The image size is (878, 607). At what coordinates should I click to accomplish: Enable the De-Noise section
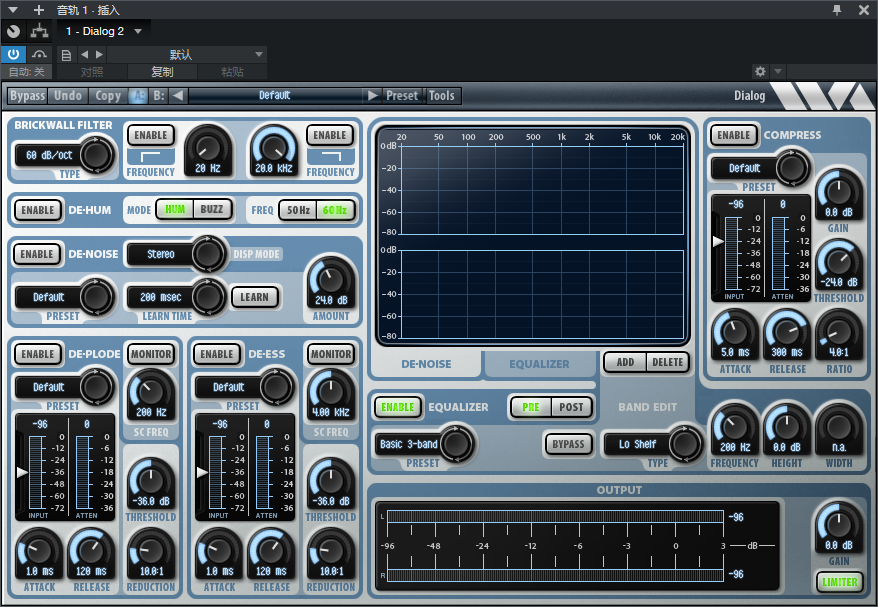[37, 254]
